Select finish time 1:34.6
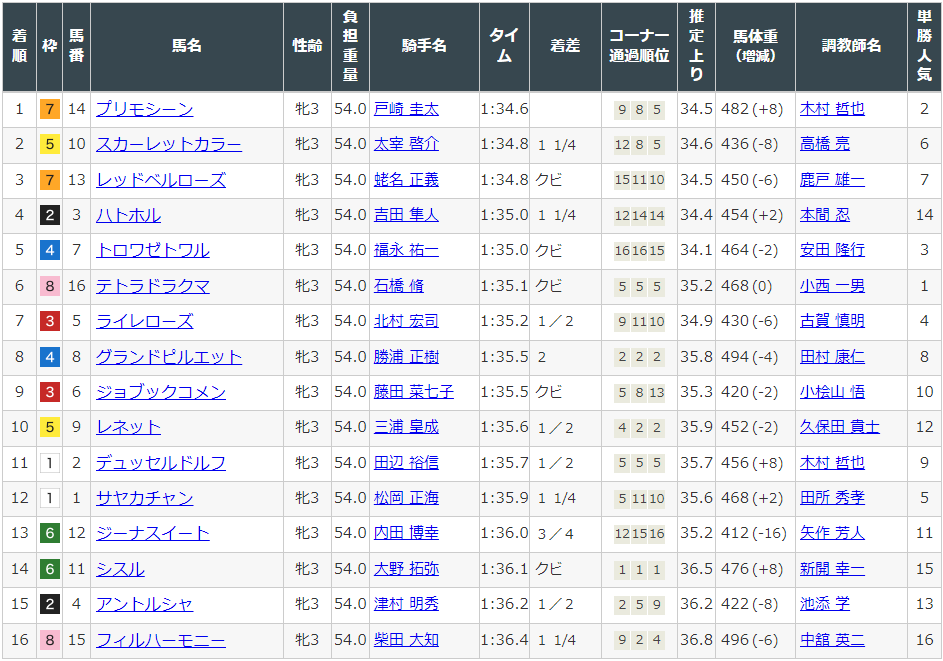943x661 pixels. point(505,109)
